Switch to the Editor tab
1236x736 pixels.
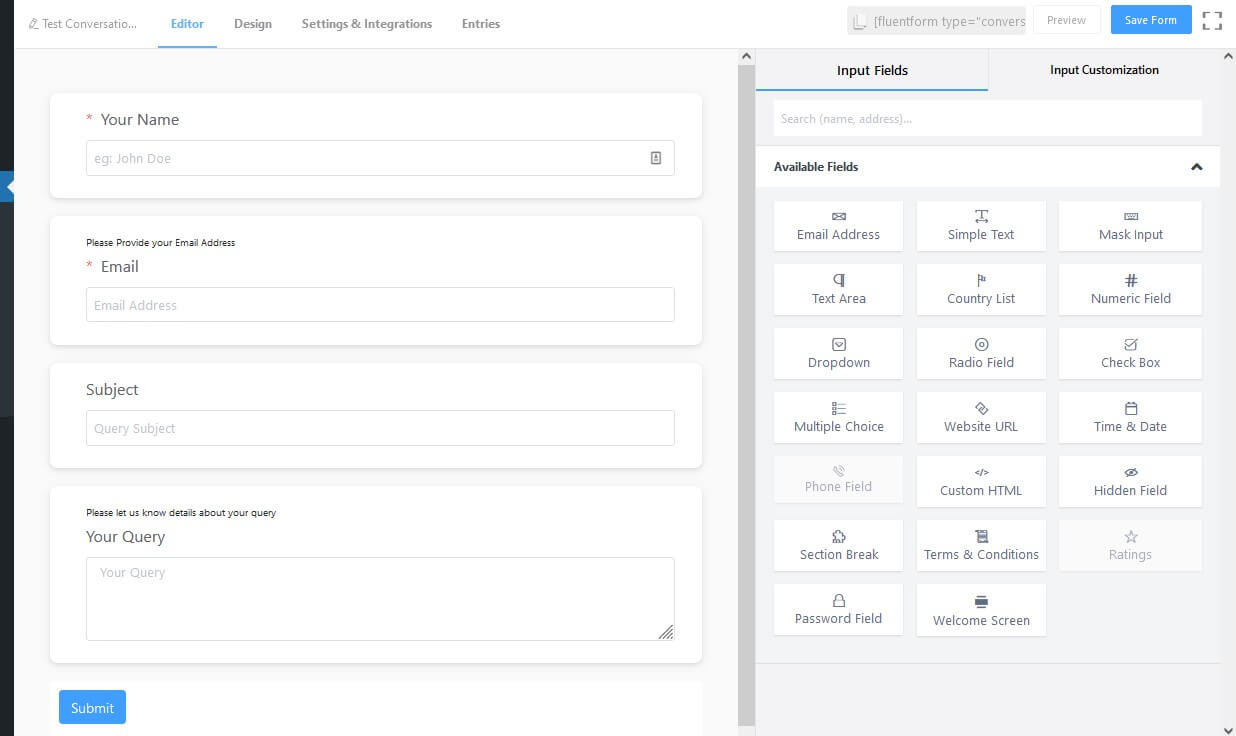(x=187, y=24)
